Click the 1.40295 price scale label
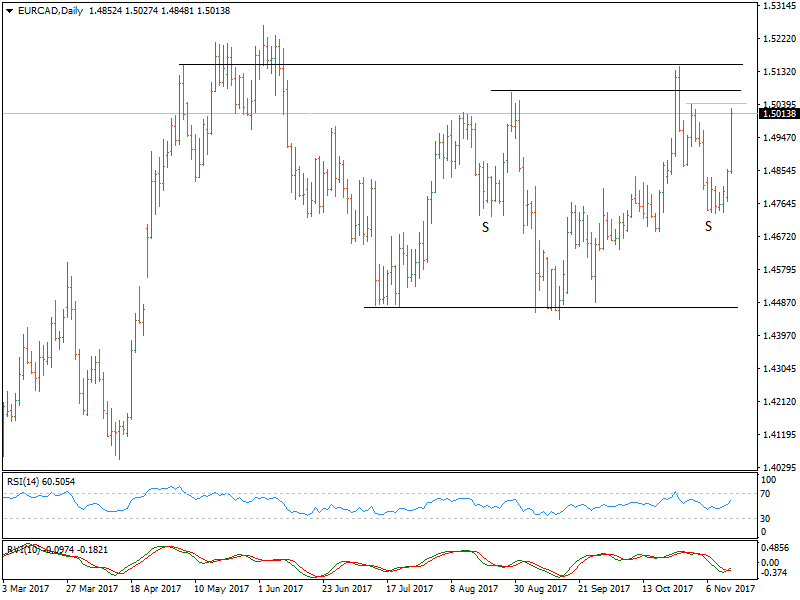800x600 pixels. click(x=777, y=467)
